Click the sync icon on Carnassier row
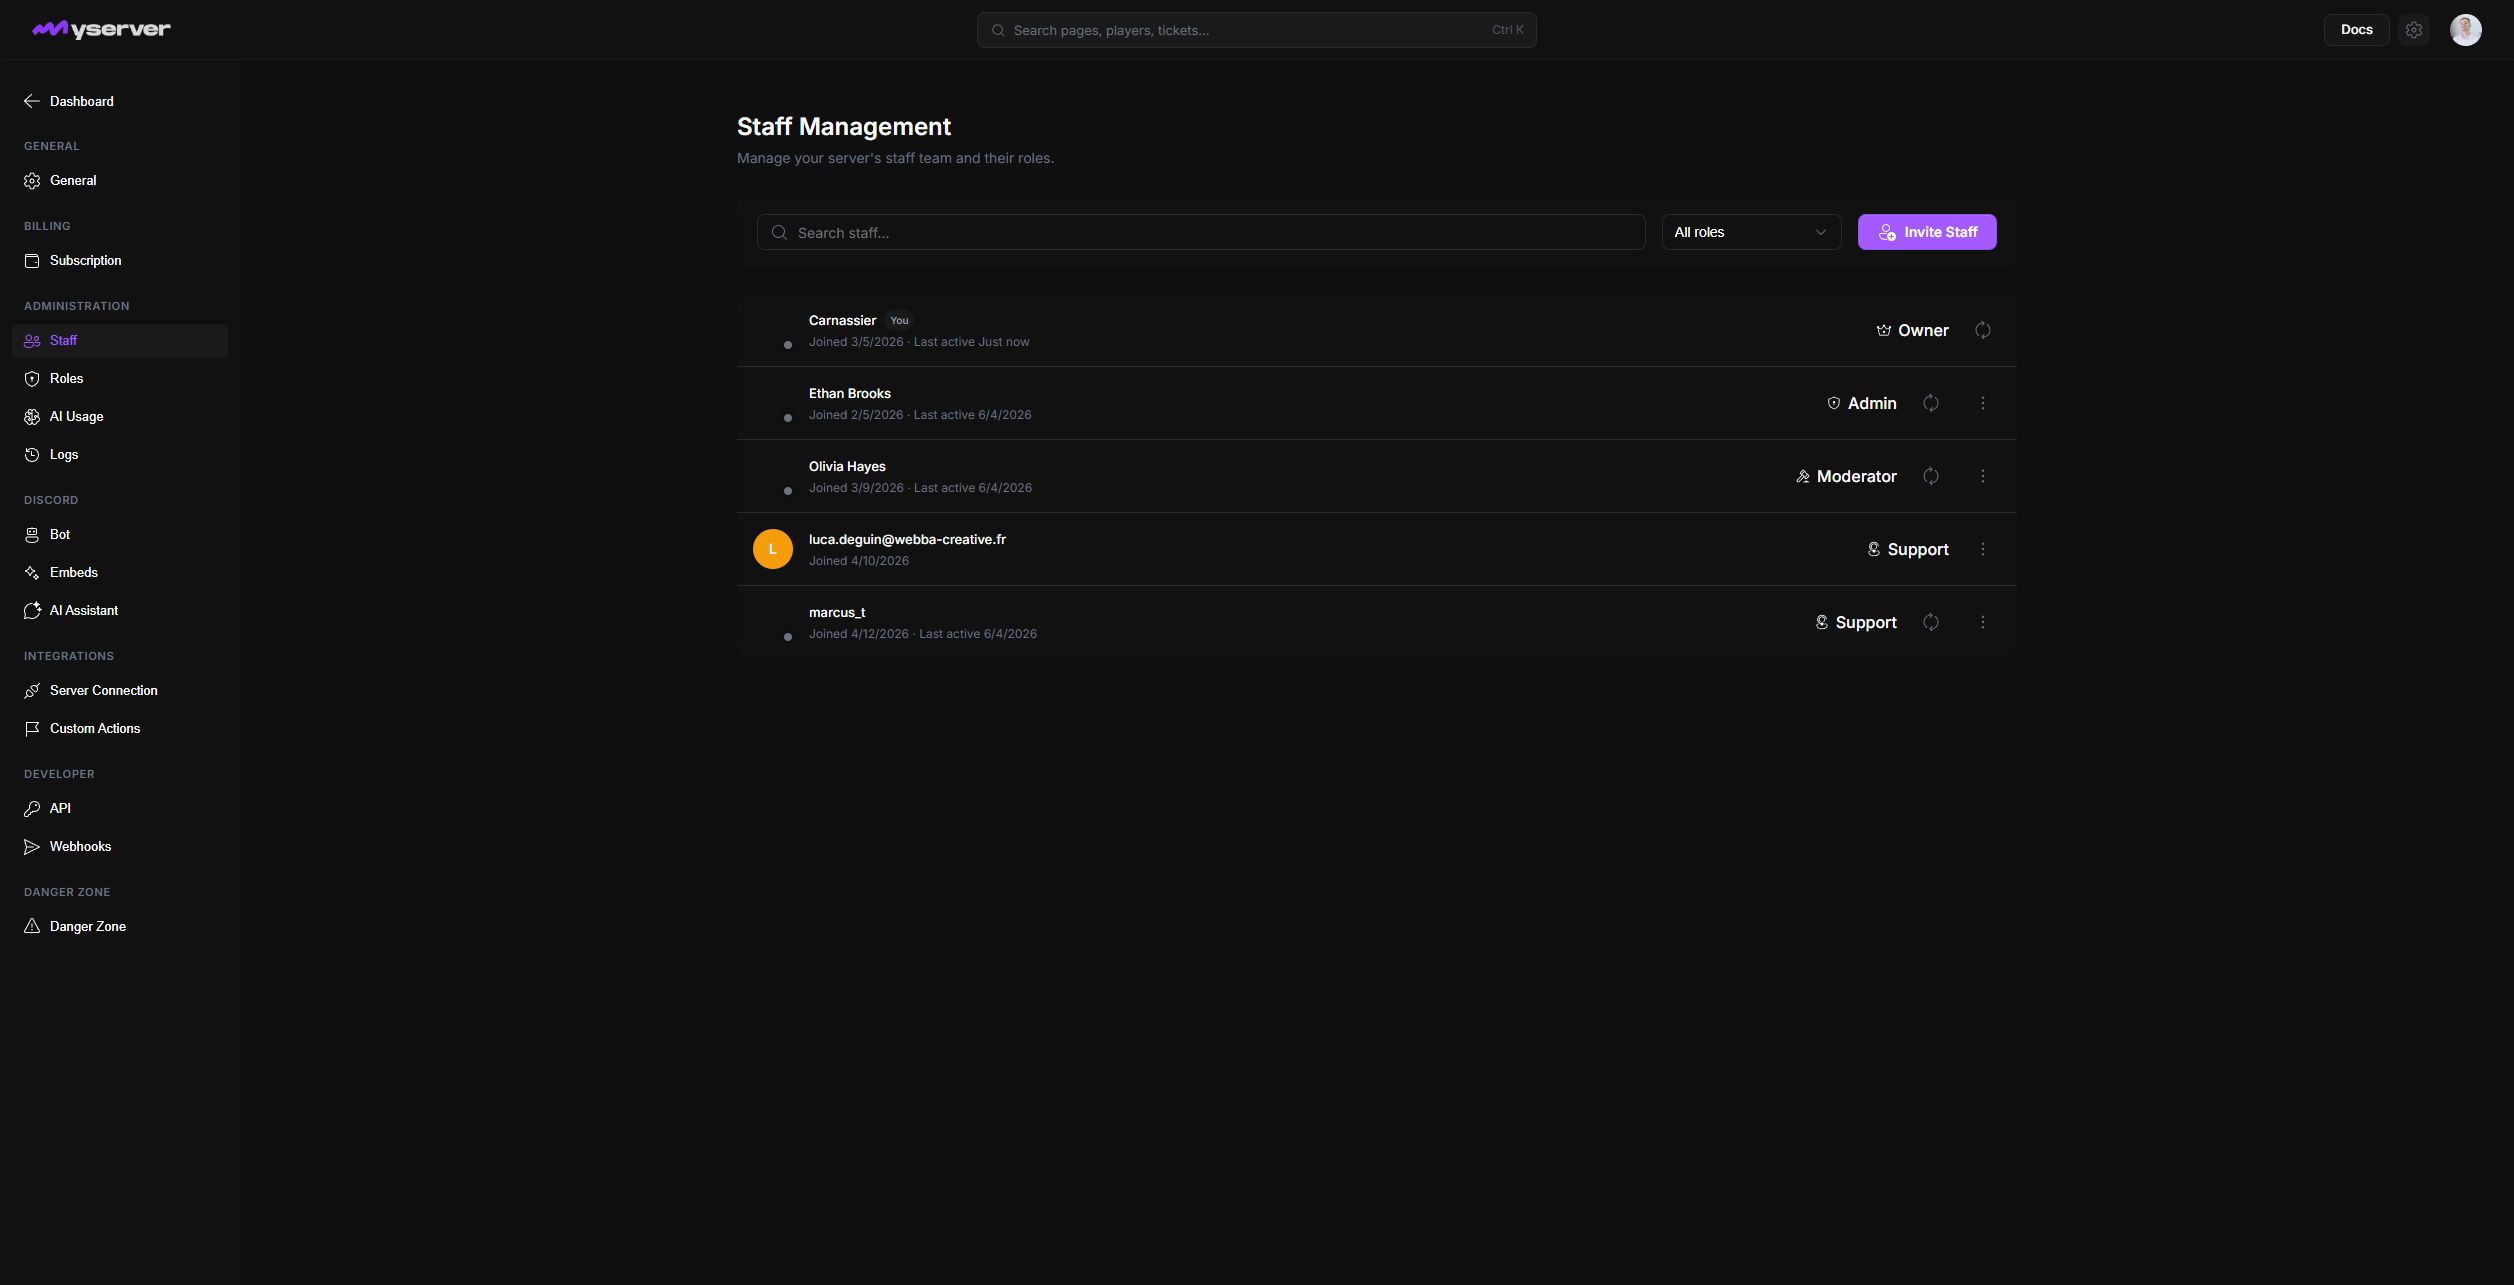This screenshot has width=2514, height=1285. click(x=1982, y=330)
